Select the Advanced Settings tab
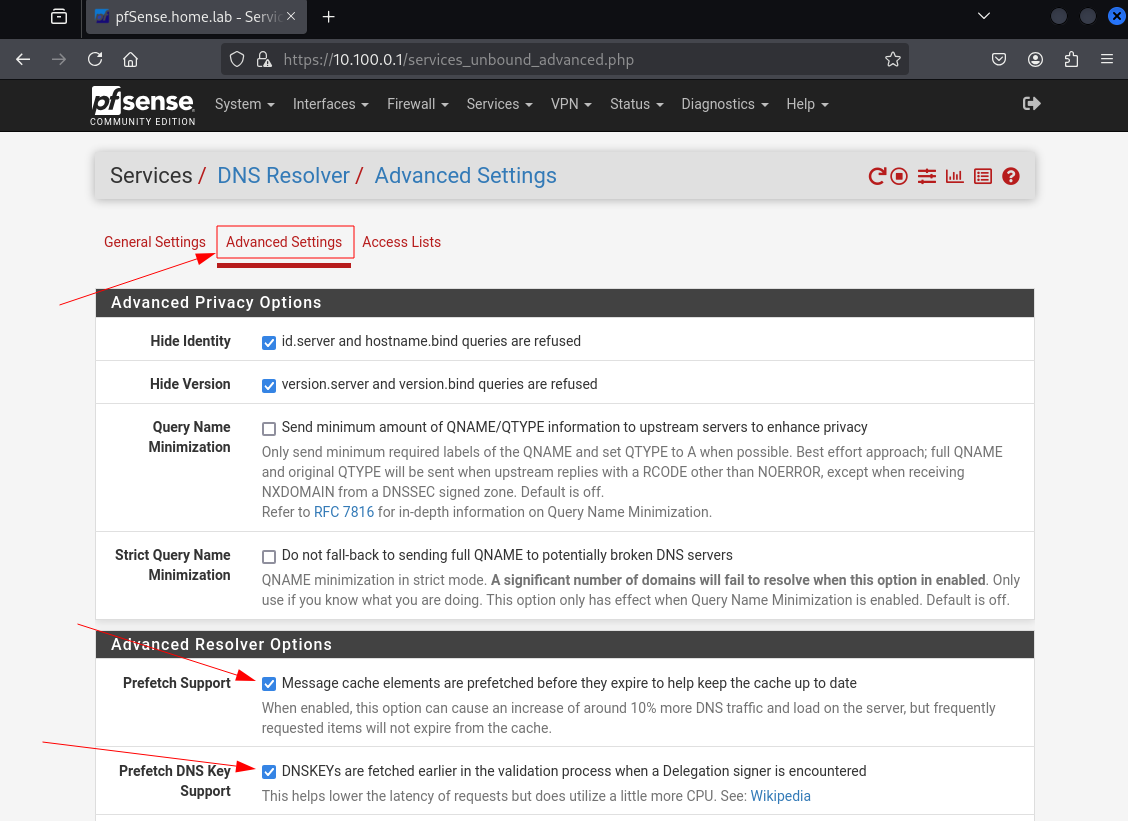1128x821 pixels. click(x=284, y=242)
